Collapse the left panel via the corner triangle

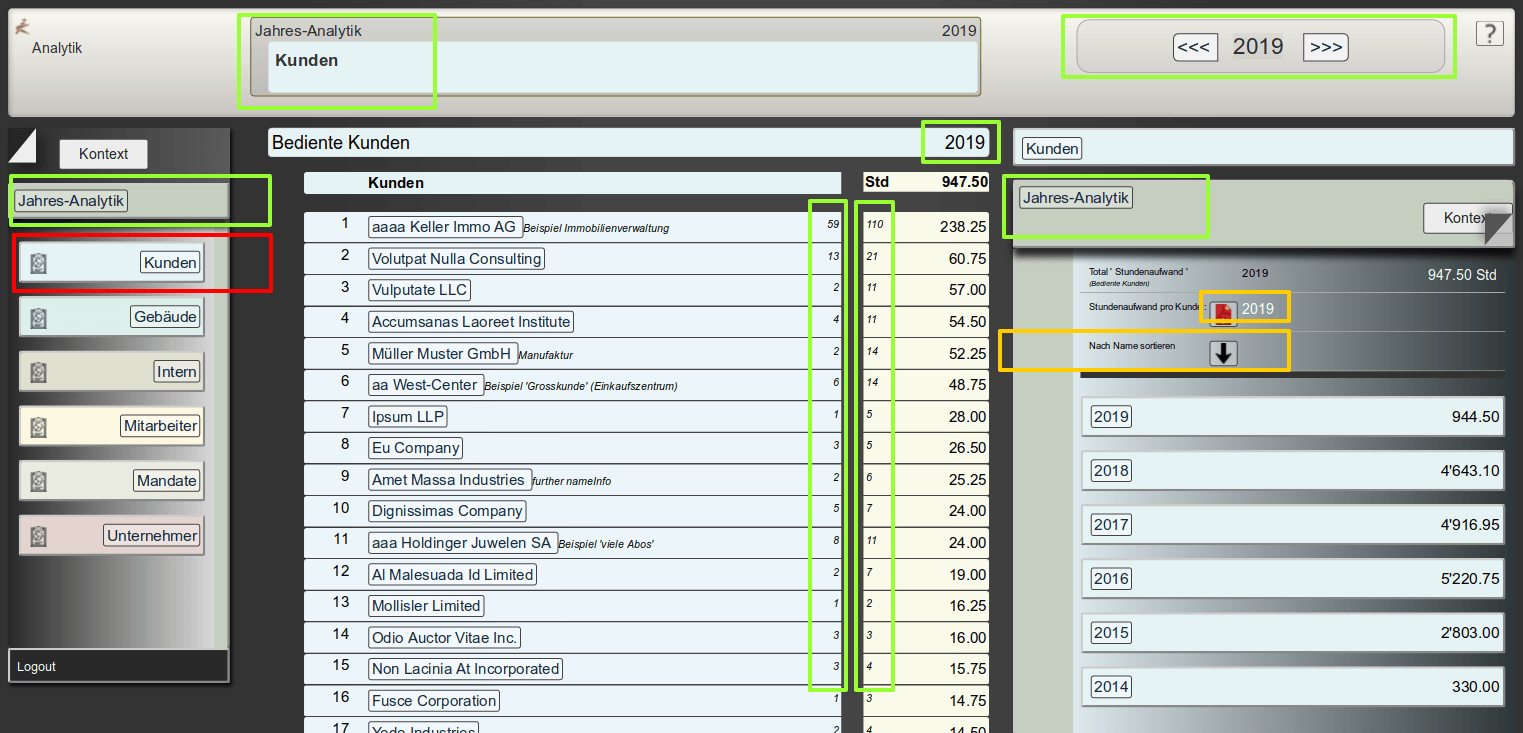(x=20, y=144)
